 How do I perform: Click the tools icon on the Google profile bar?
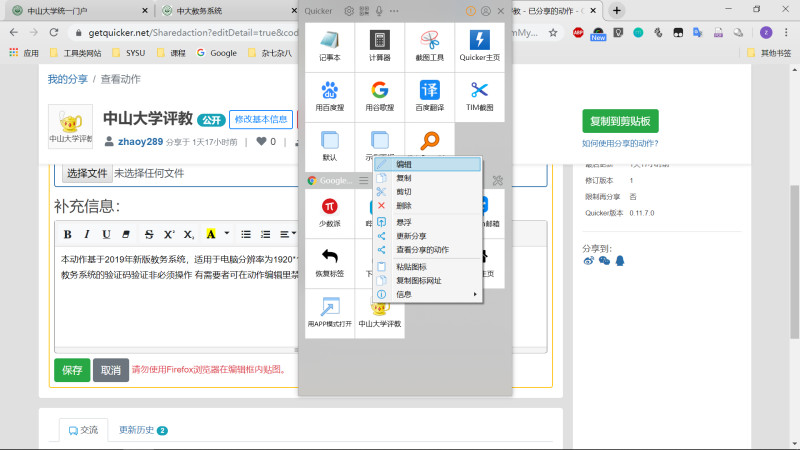pyautogui.click(x=497, y=180)
